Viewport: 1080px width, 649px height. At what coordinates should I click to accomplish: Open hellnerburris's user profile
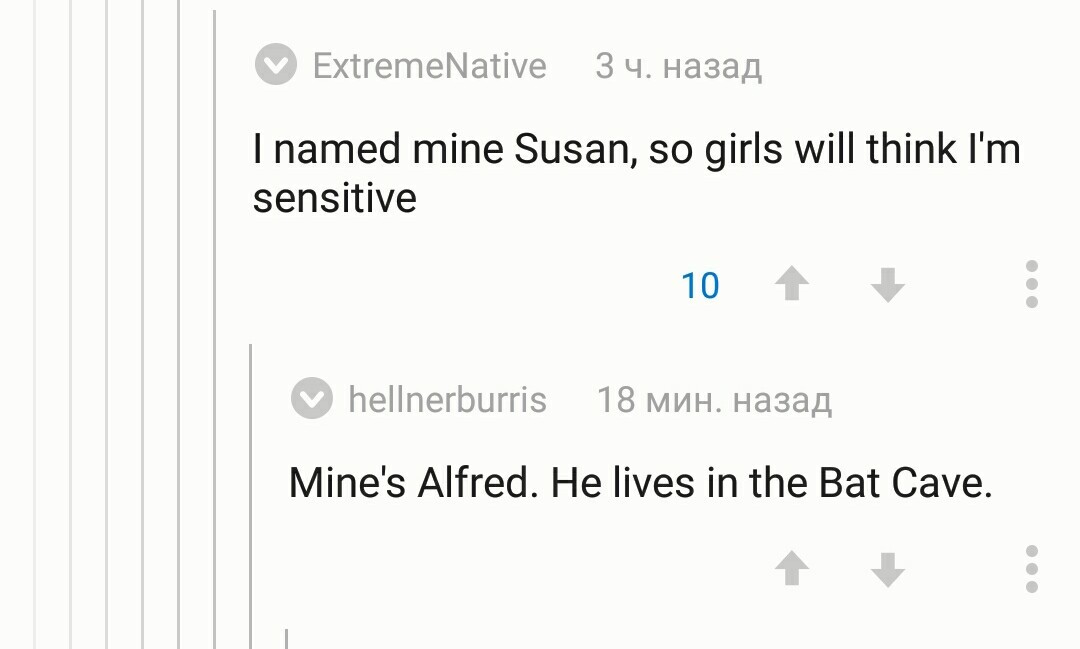click(x=447, y=401)
